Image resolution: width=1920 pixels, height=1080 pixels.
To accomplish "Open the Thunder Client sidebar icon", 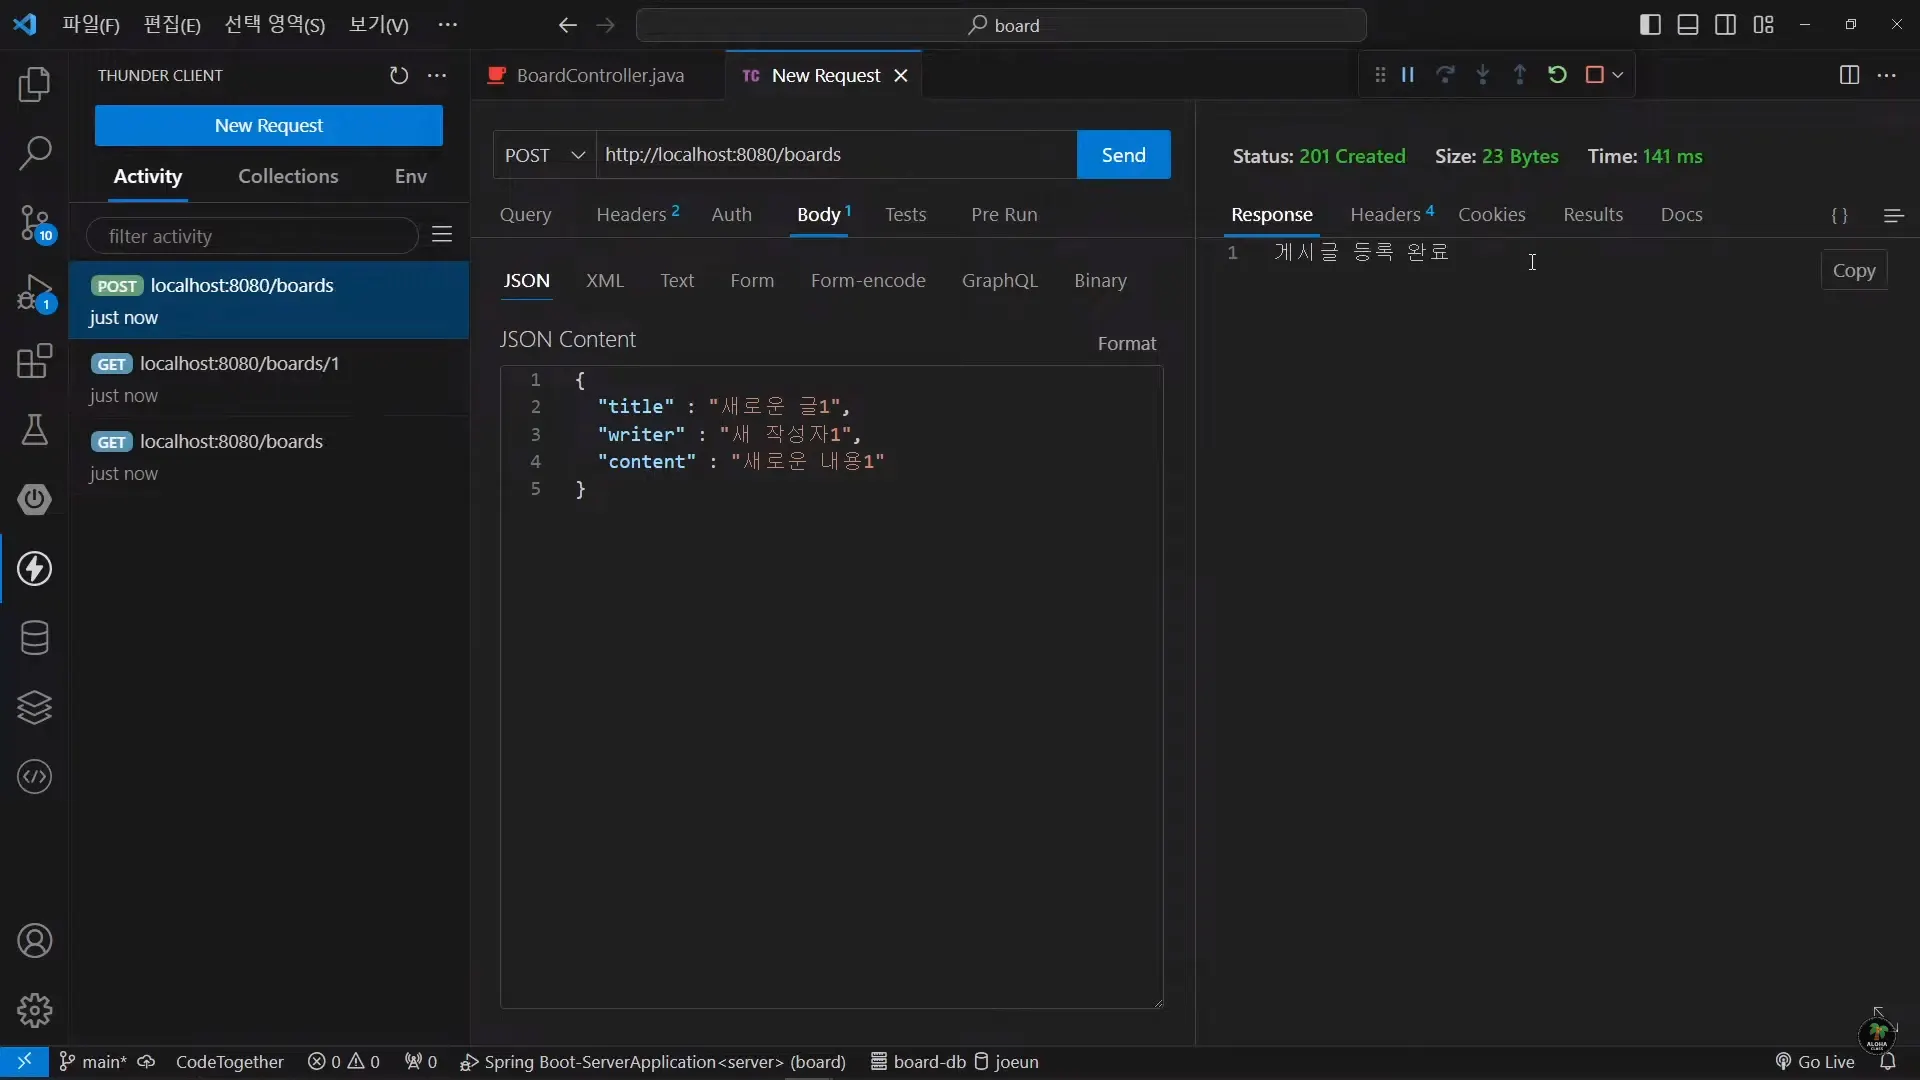I will 35,569.
